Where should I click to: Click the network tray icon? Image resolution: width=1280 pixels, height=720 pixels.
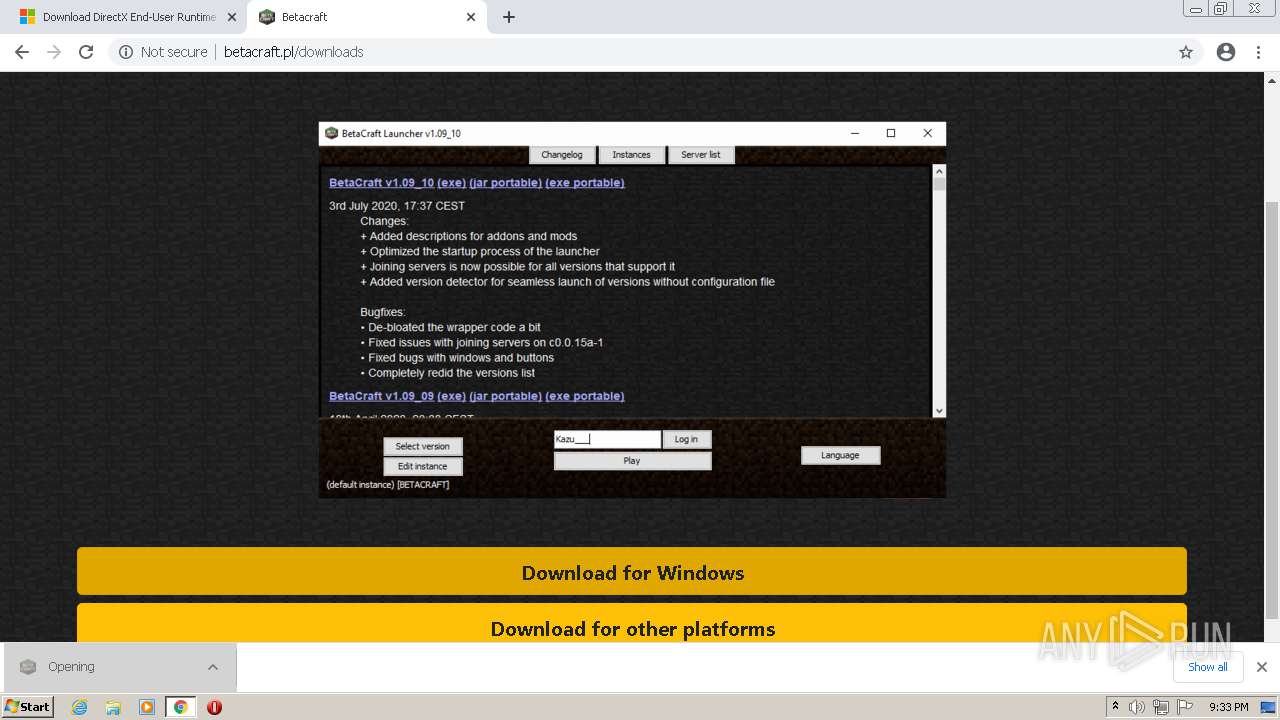tap(1161, 707)
